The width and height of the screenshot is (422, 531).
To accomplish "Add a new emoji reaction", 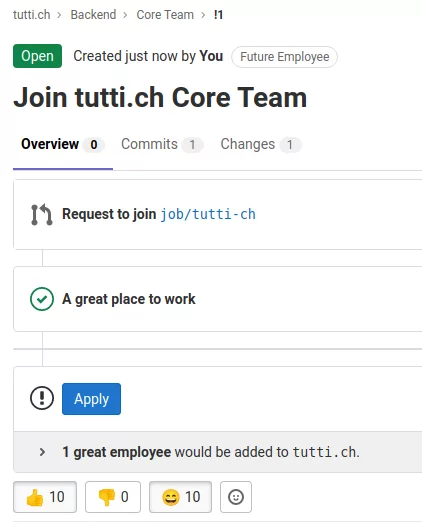I will (x=236, y=497).
